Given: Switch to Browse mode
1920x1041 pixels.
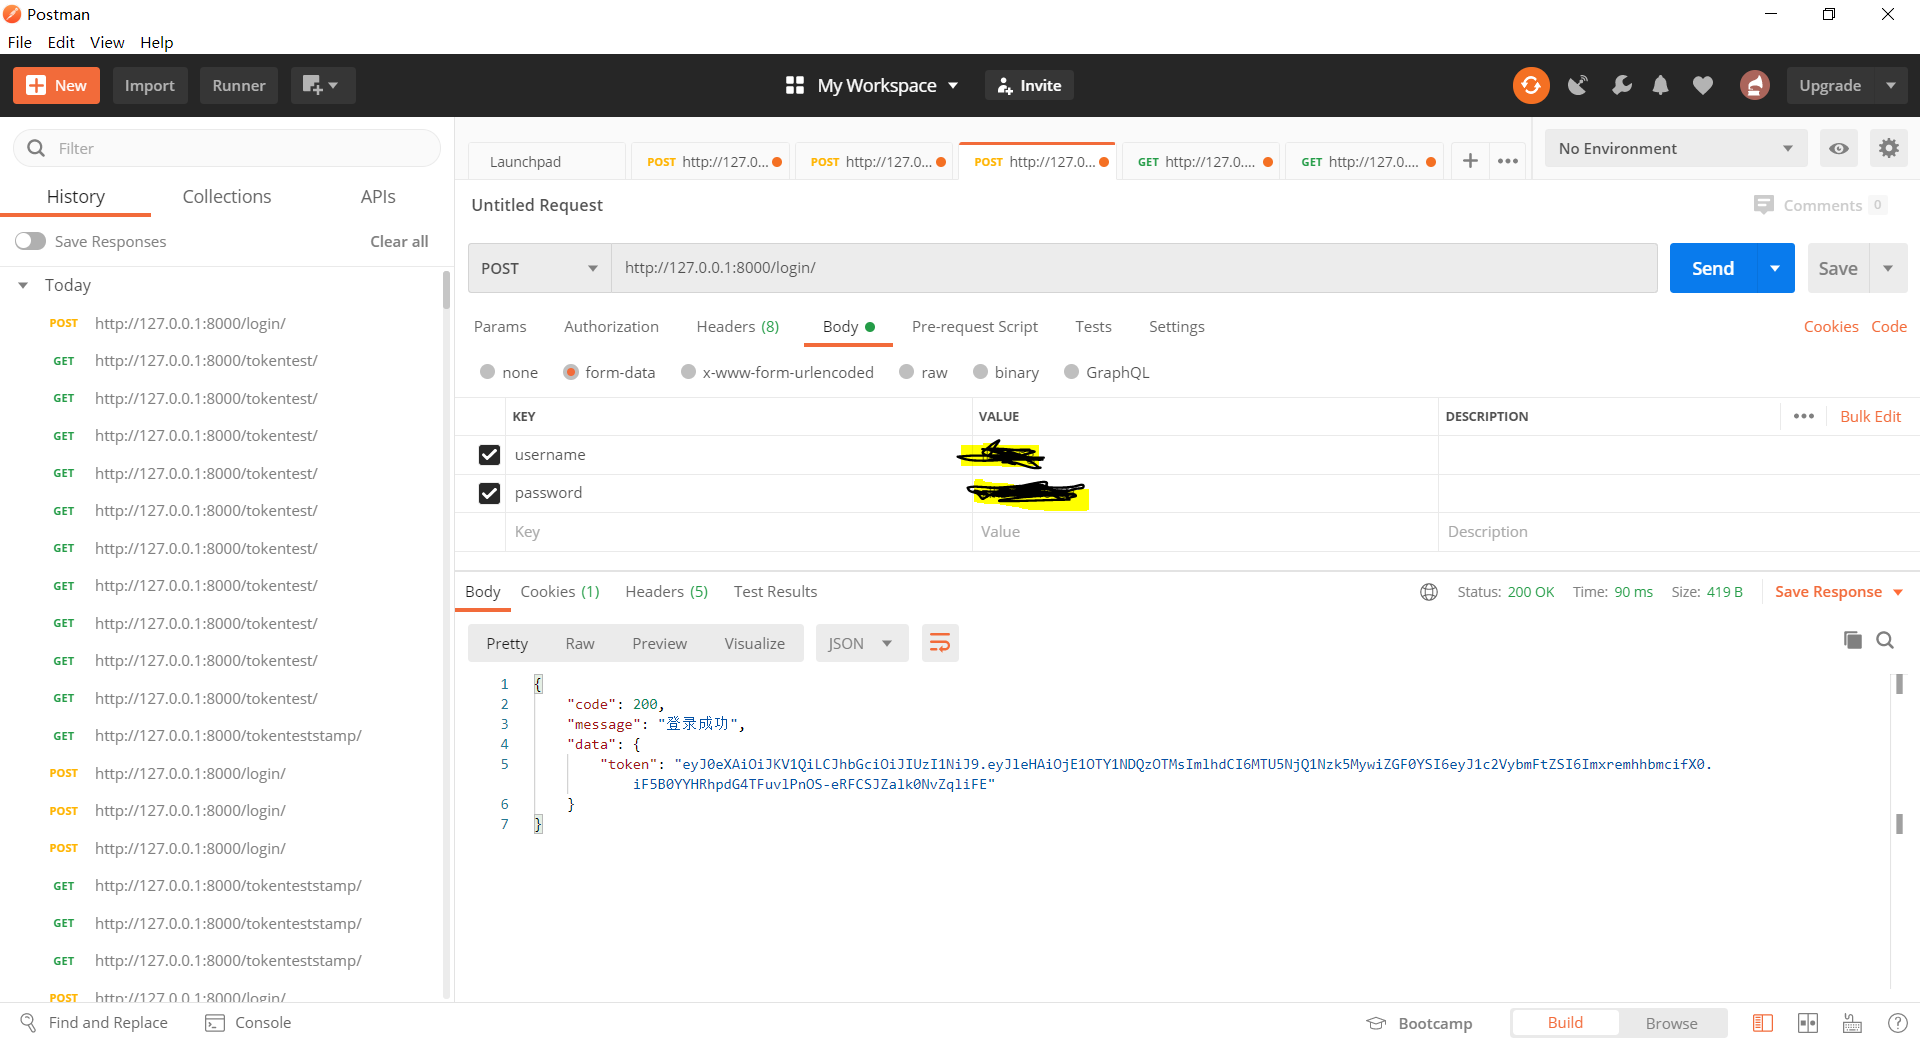Looking at the screenshot, I should pyautogui.click(x=1671, y=1022).
